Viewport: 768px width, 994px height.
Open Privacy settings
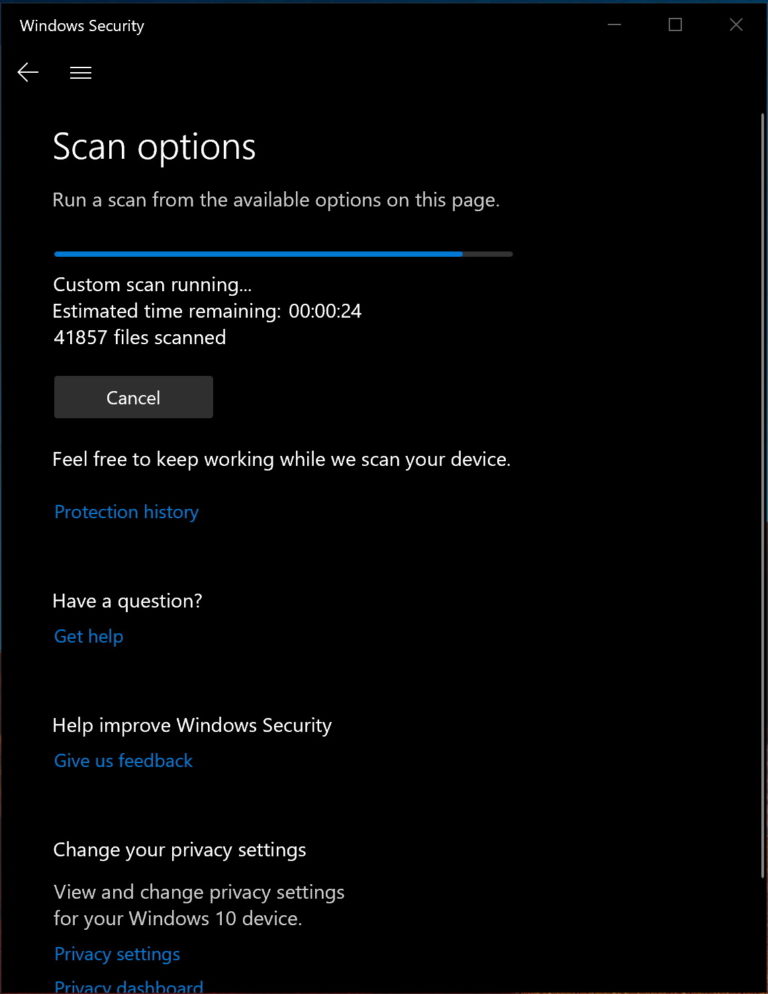(116, 953)
